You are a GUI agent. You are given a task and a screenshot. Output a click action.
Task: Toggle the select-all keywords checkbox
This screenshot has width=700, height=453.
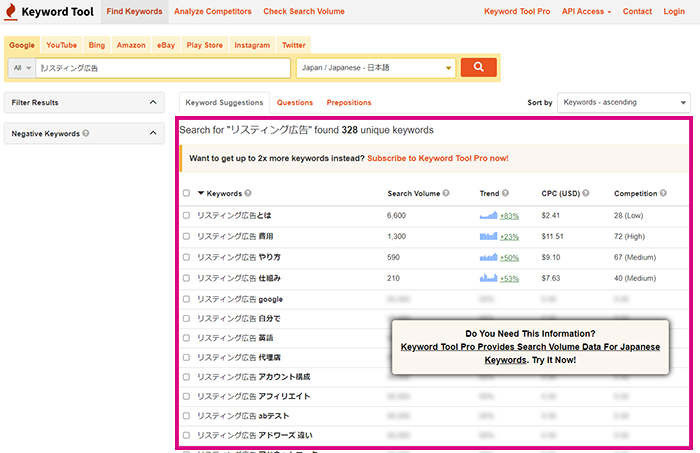(186, 193)
